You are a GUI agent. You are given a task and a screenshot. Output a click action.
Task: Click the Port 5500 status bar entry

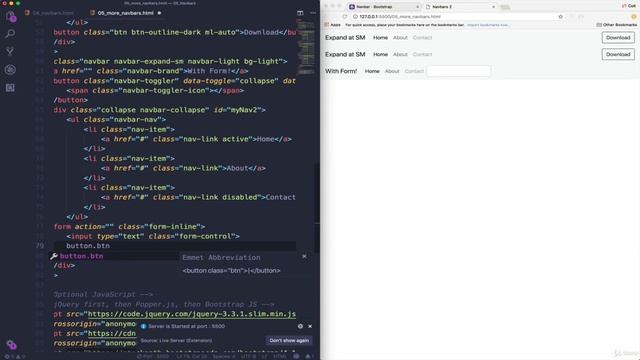click(153, 356)
